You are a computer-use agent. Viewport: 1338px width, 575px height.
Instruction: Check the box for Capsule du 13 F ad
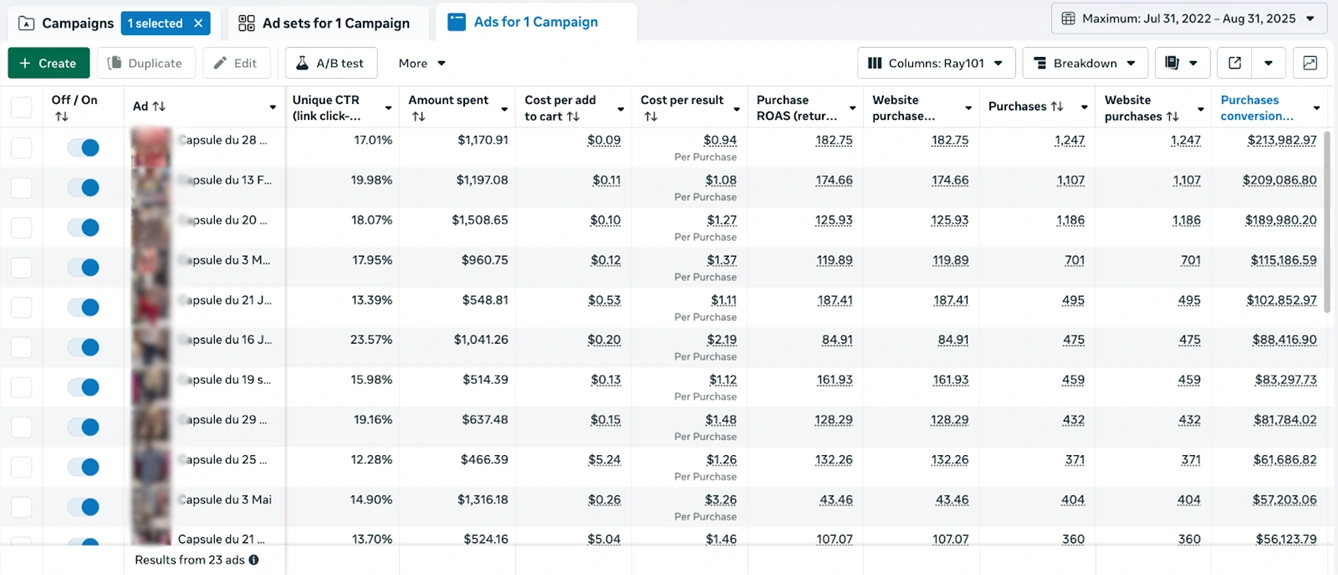tap(21, 188)
